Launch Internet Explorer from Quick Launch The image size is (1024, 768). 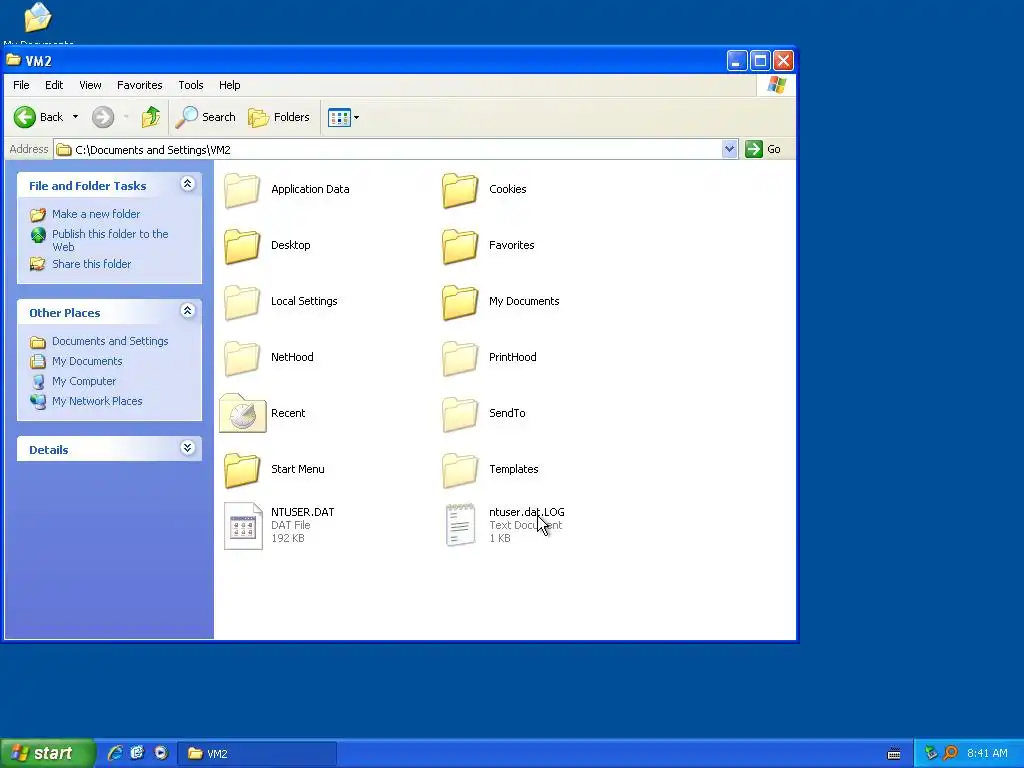click(x=115, y=753)
